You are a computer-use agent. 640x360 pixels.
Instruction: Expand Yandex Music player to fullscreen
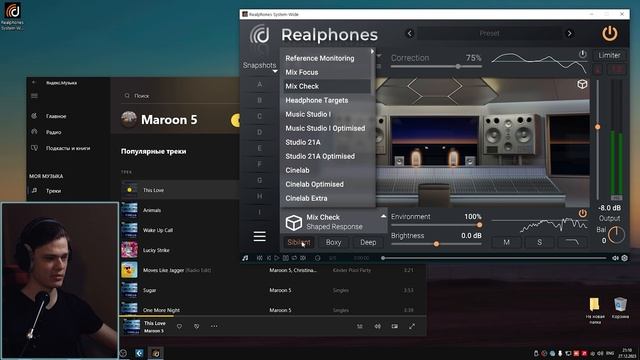[412, 327]
